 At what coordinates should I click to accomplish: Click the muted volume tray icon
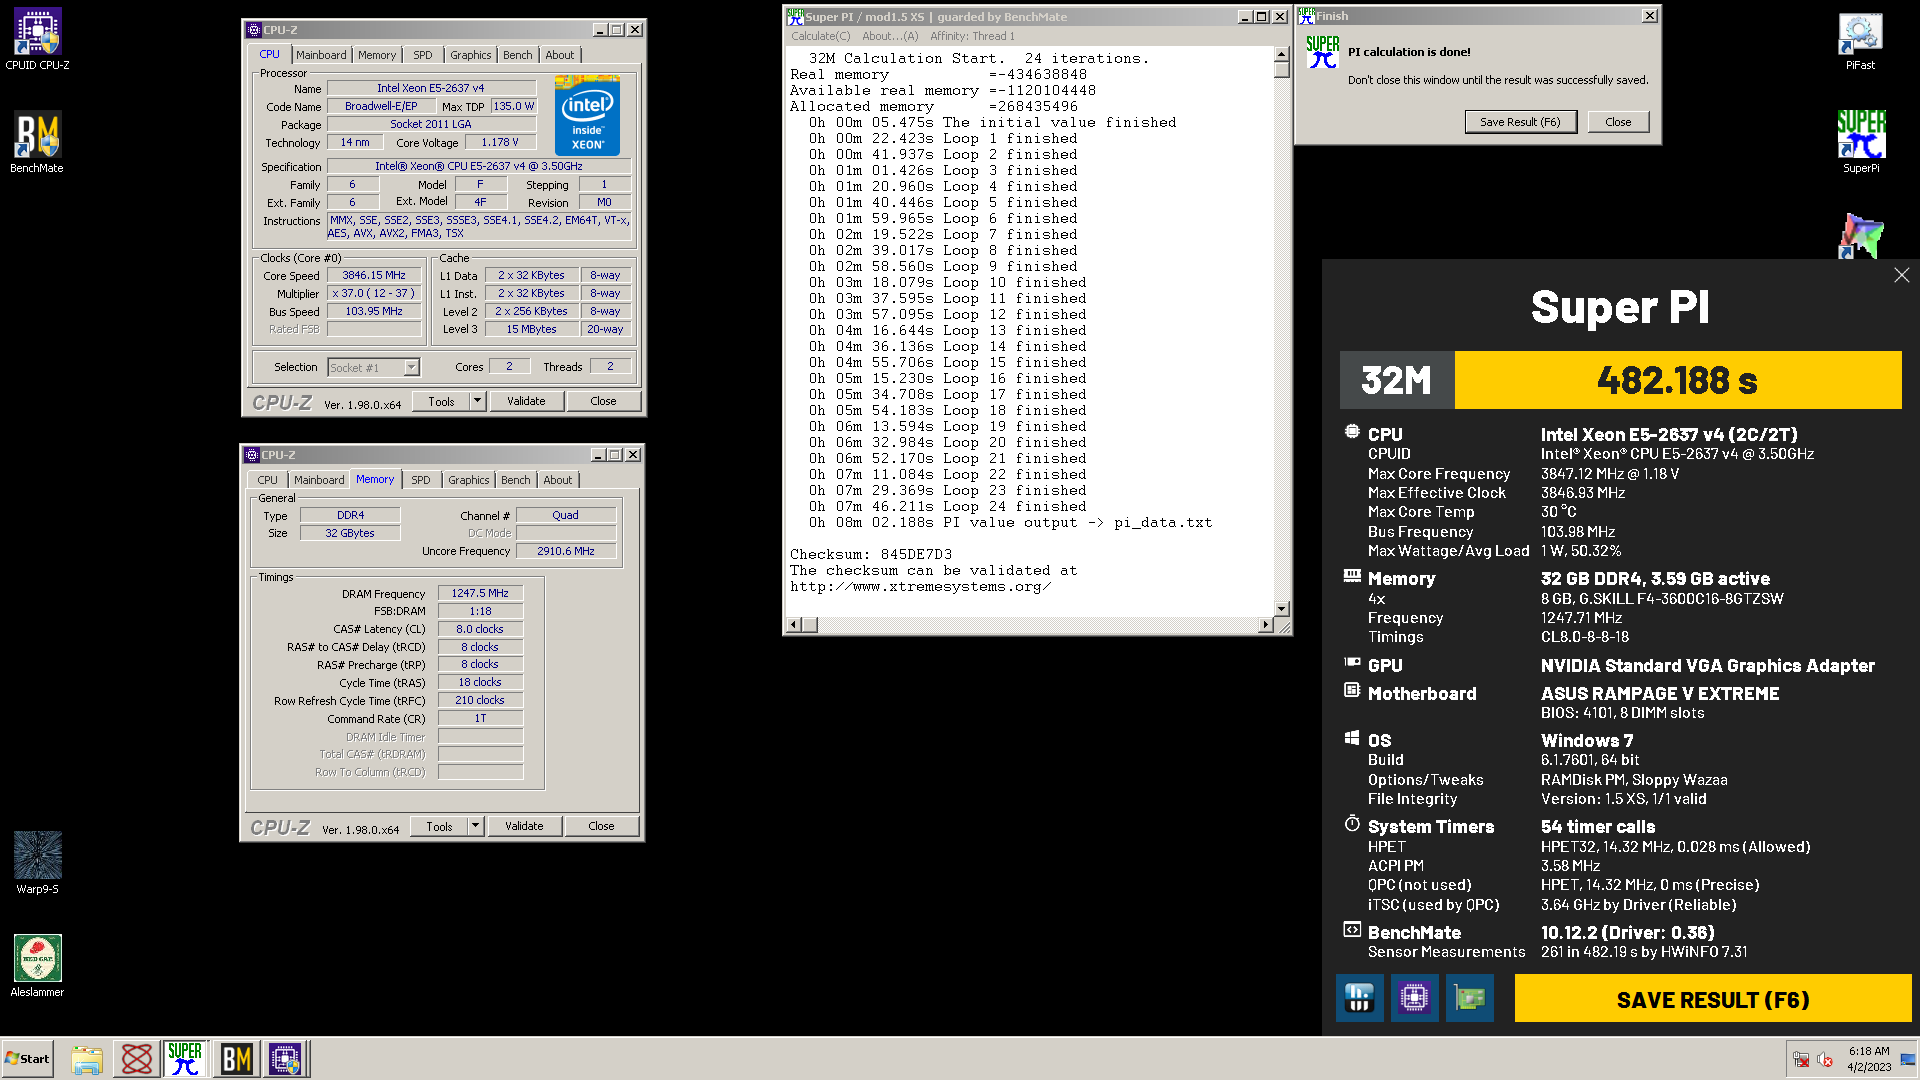pyautogui.click(x=1825, y=1060)
